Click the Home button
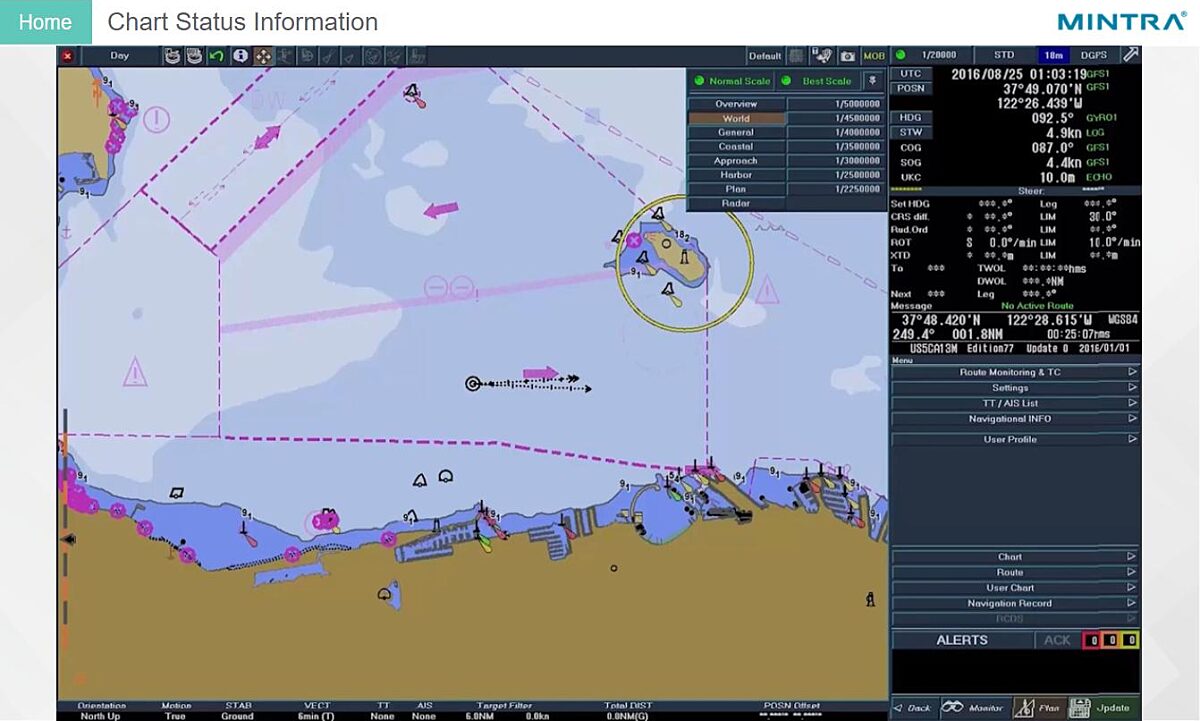This screenshot has width=1200, height=721. [46, 22]
